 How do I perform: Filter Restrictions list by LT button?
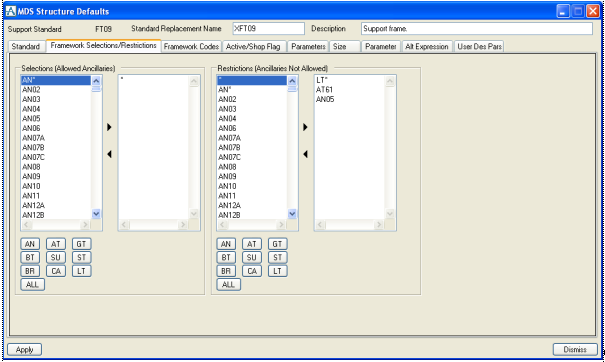coord(277,271)
